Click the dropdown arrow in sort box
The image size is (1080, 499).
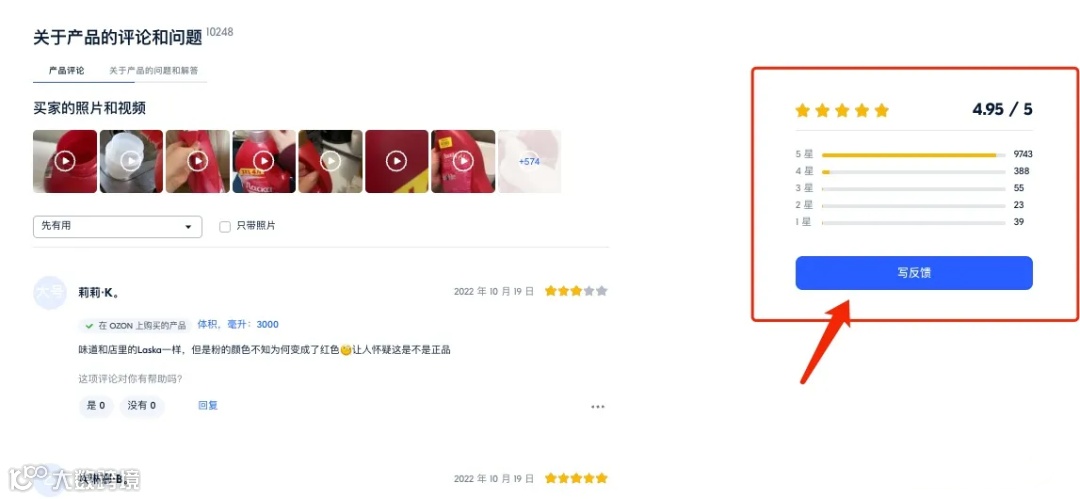pyautogui.click(x=188, y=227)
